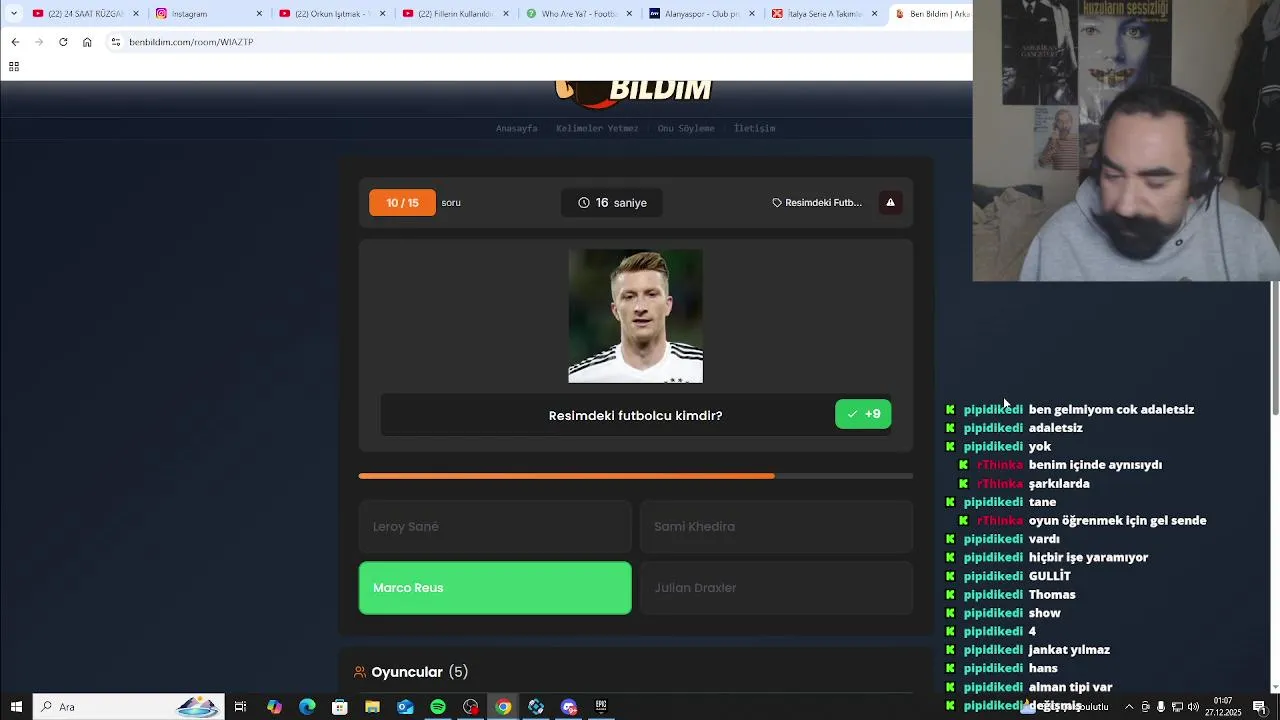1280x720 pixels.
Task: Switch to the Fillerin Kullanıldığı tab
Action: [x=455, y=13]
